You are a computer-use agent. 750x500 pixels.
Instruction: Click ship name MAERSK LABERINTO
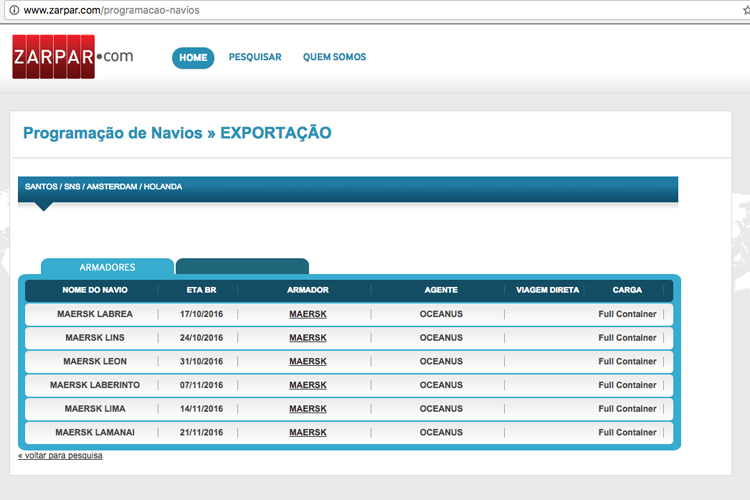[95, 385]
